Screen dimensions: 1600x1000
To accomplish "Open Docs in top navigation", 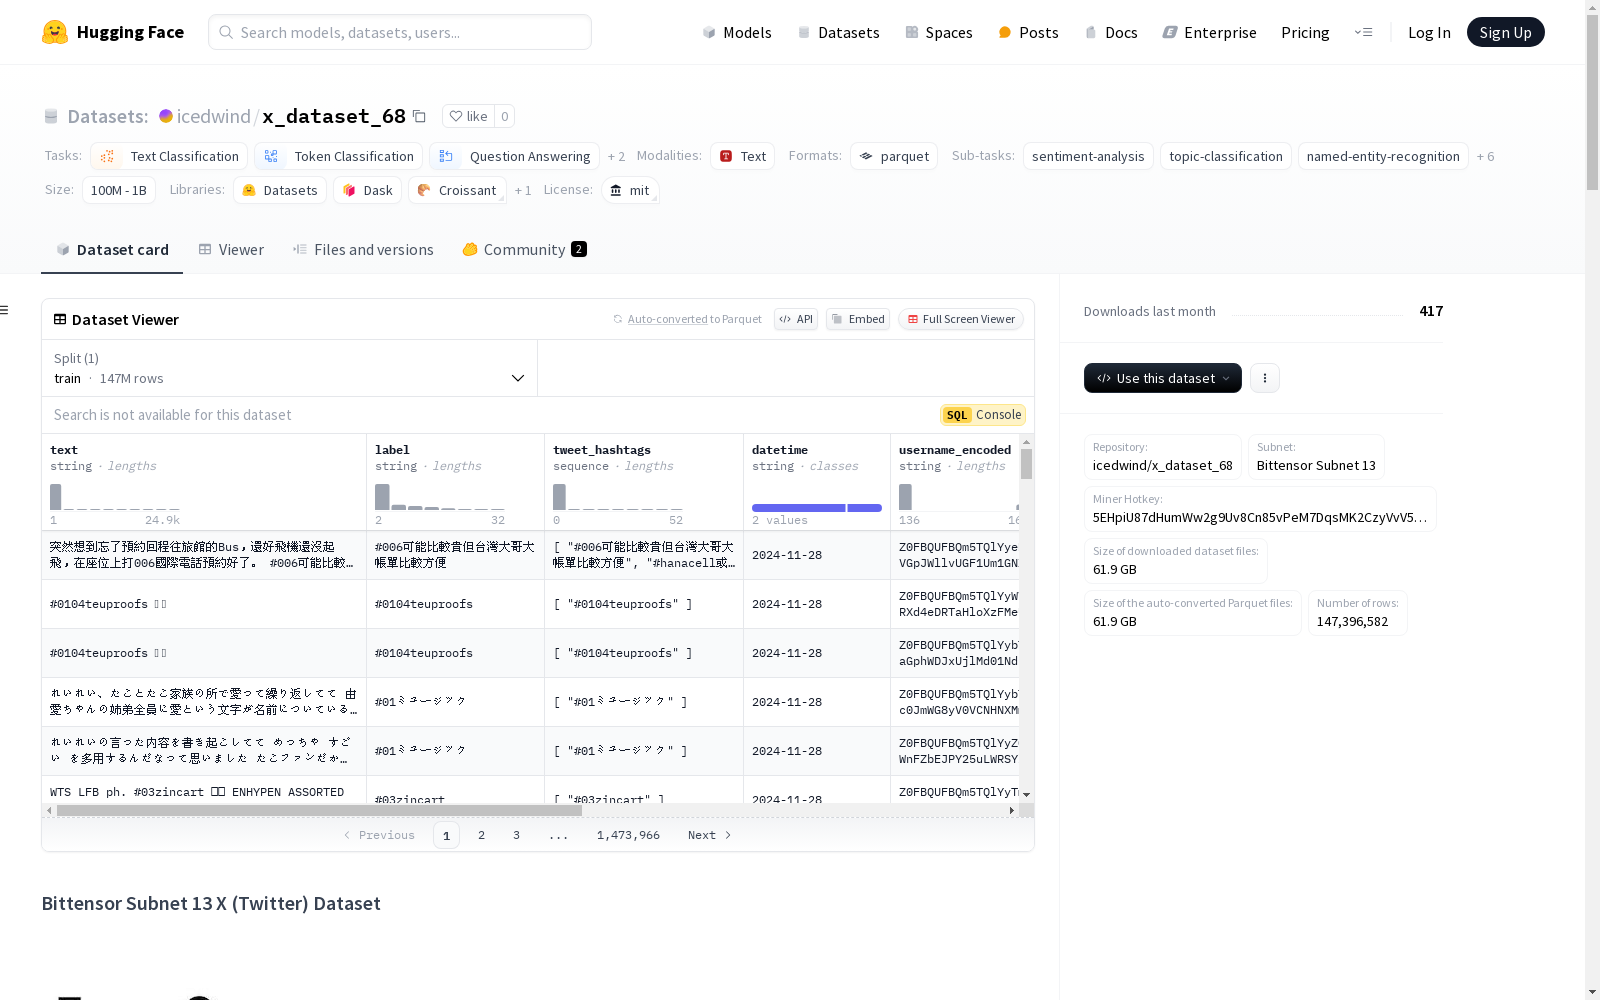I will pos(1111,32).
